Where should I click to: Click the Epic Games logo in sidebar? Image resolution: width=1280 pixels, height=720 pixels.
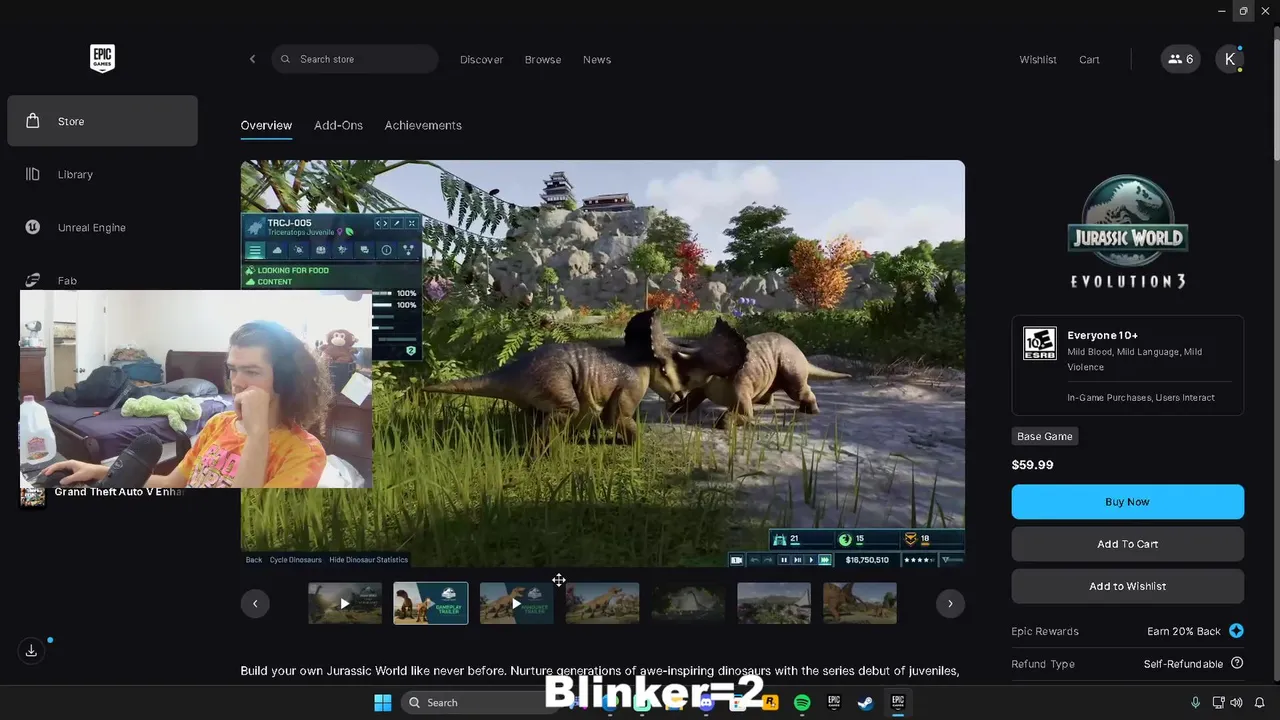(x=102, y=58)
